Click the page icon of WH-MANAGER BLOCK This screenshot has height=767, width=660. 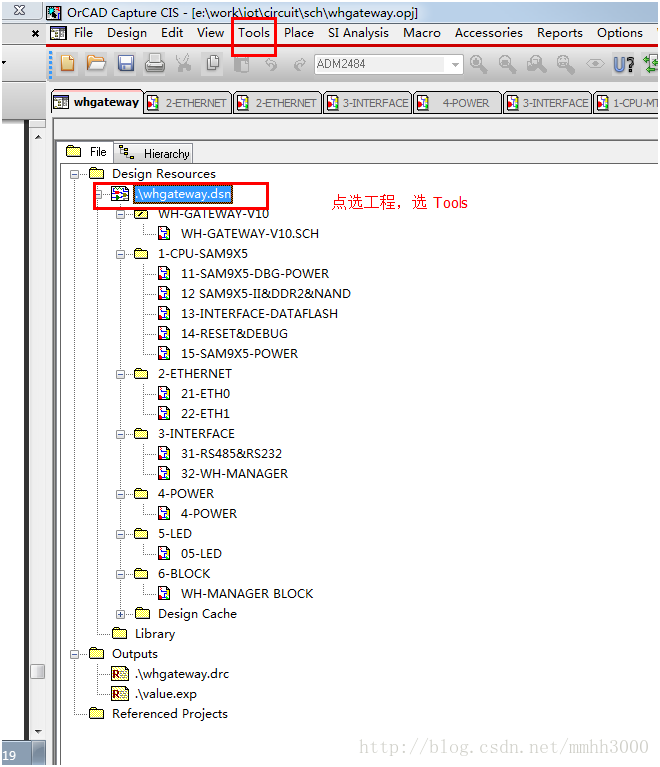[x=164, y=593]
